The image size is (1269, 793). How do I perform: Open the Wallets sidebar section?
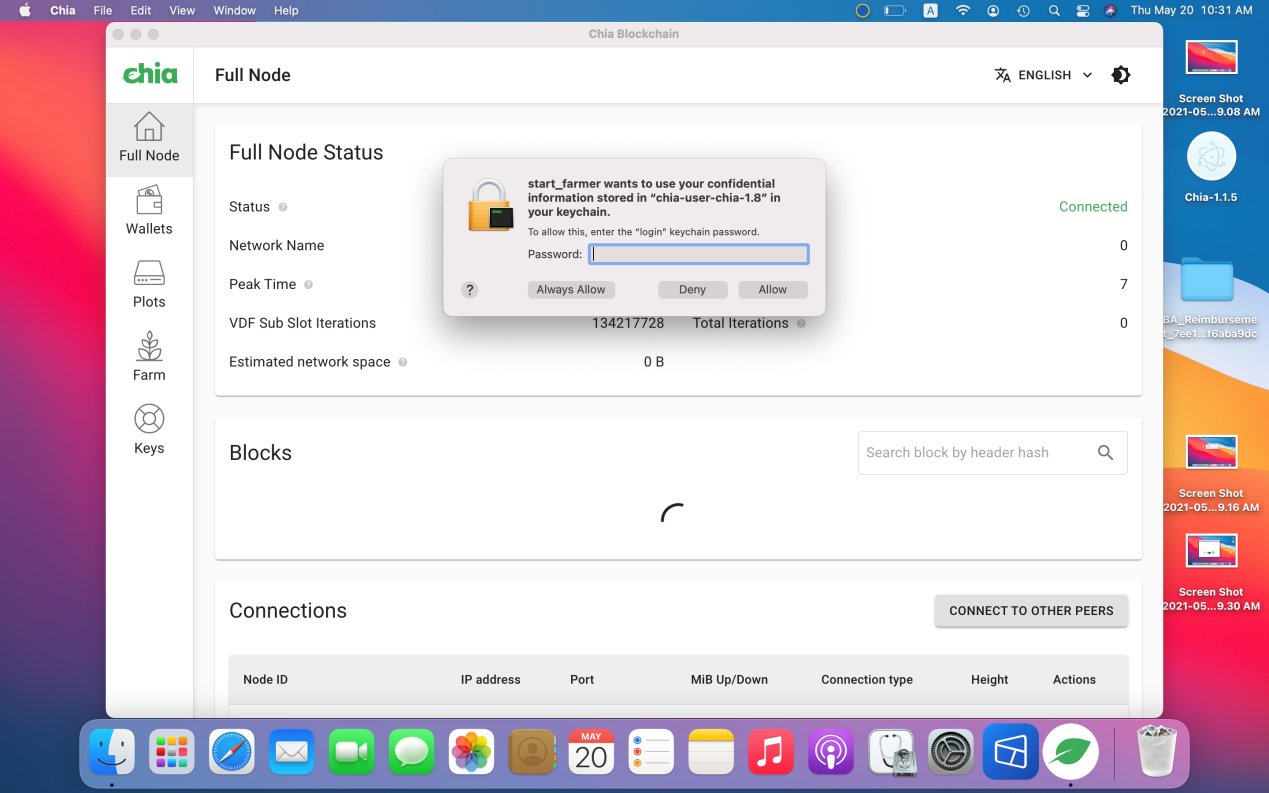pyautogui.click(x=149, y=212)
